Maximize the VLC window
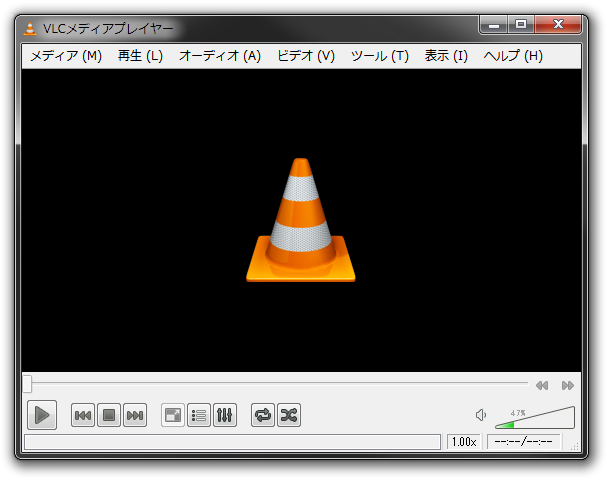The width and height of the screenshot is (607, 478). pos(521,25)
